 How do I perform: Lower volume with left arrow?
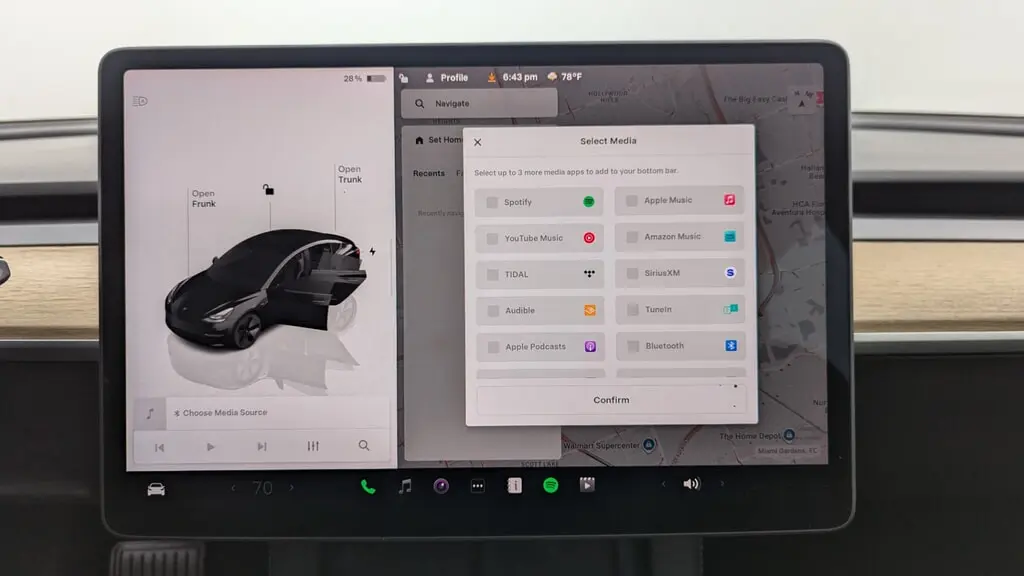point(664,484)
